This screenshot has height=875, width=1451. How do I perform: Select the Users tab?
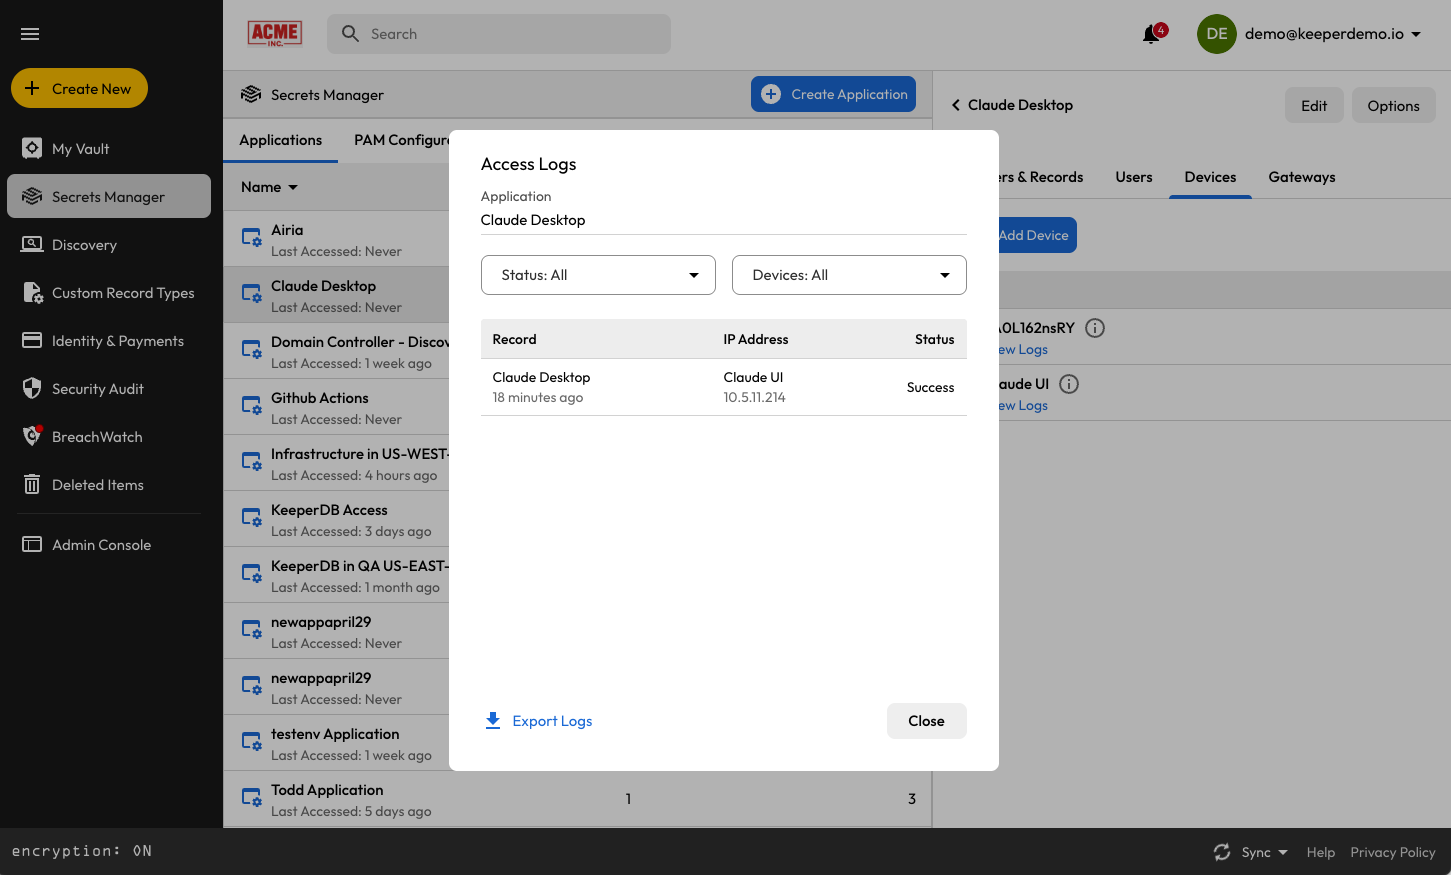pyautogui.click(x=1133, y=177)
